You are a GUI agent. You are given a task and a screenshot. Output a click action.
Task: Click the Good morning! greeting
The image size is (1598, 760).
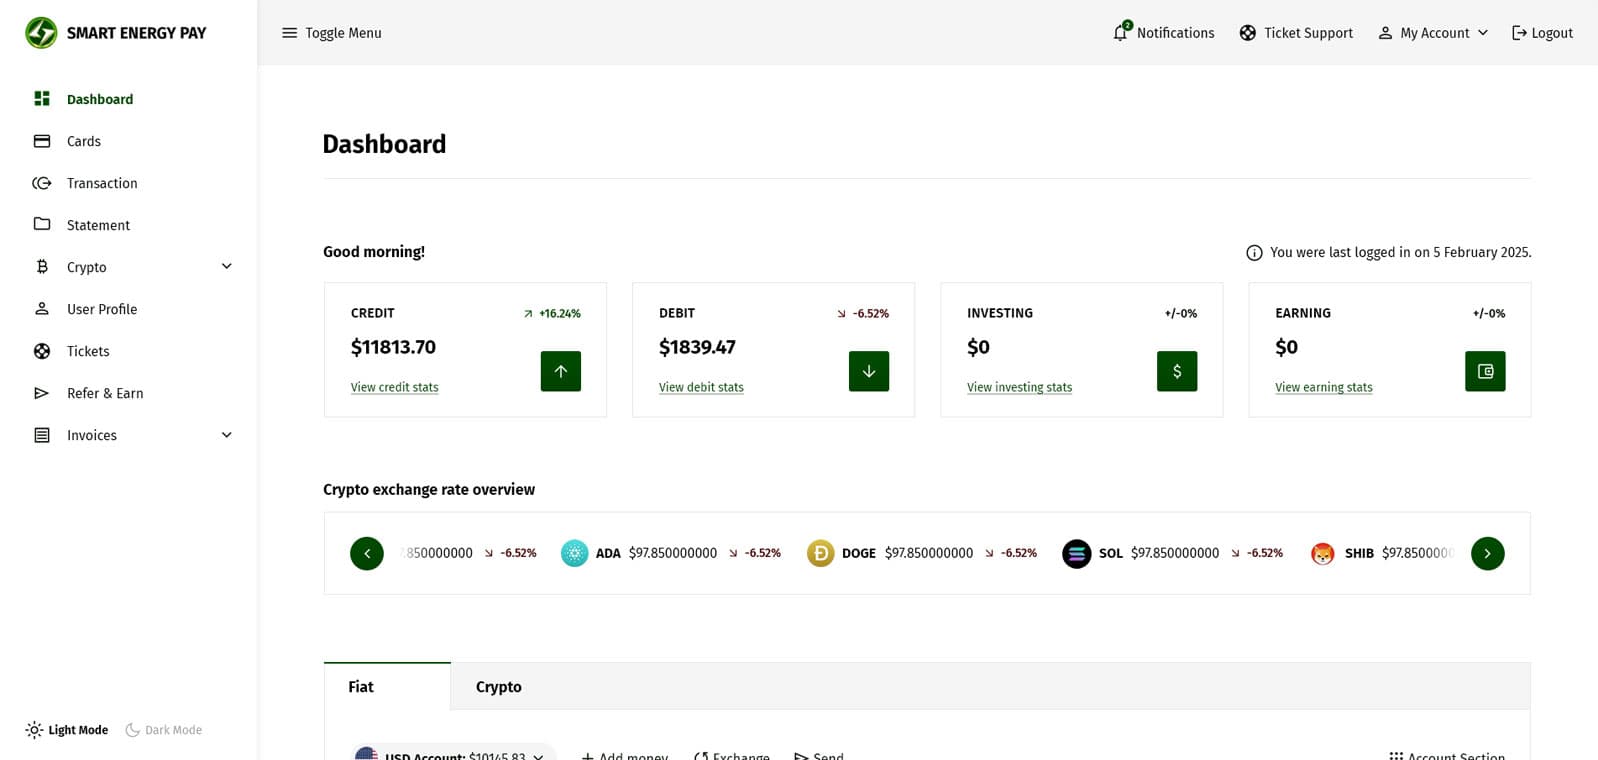coord(374,252)
